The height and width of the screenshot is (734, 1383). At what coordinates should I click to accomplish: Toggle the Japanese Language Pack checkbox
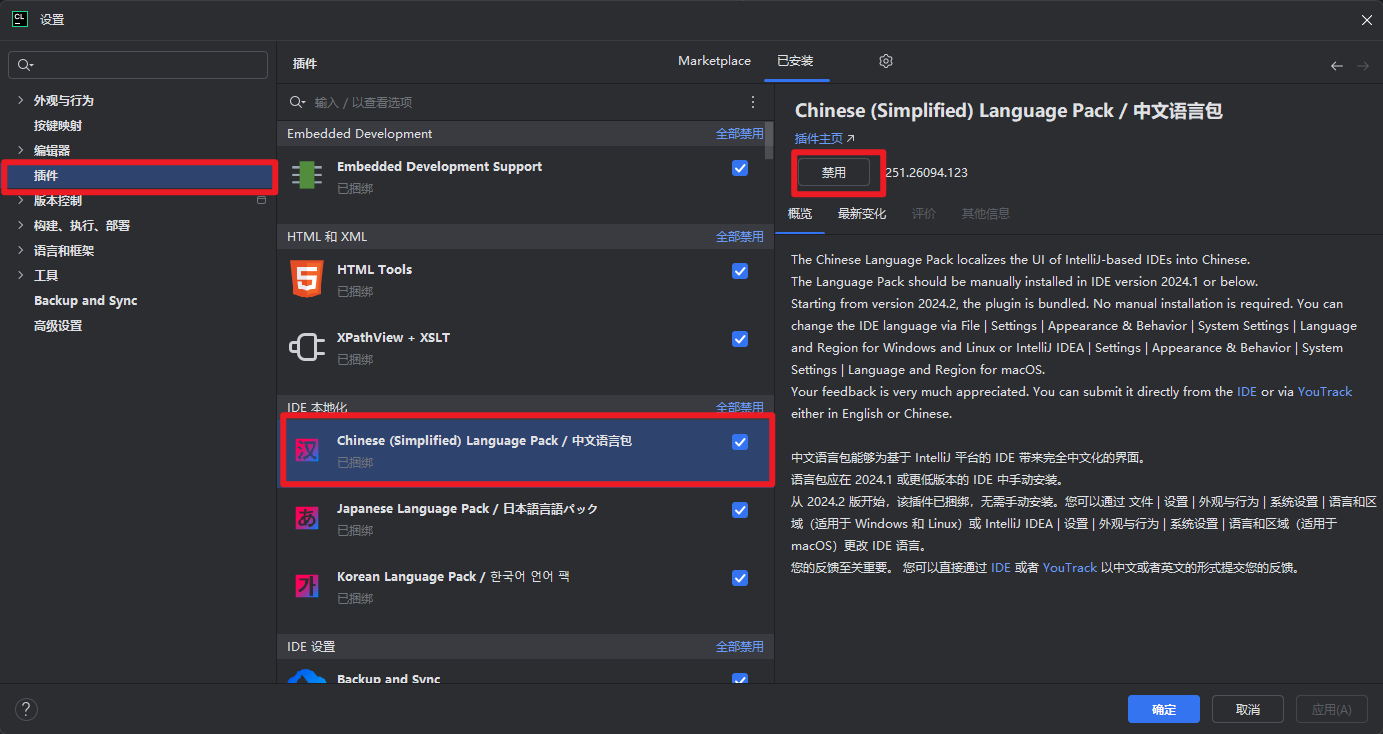click(x=740, y=510)
